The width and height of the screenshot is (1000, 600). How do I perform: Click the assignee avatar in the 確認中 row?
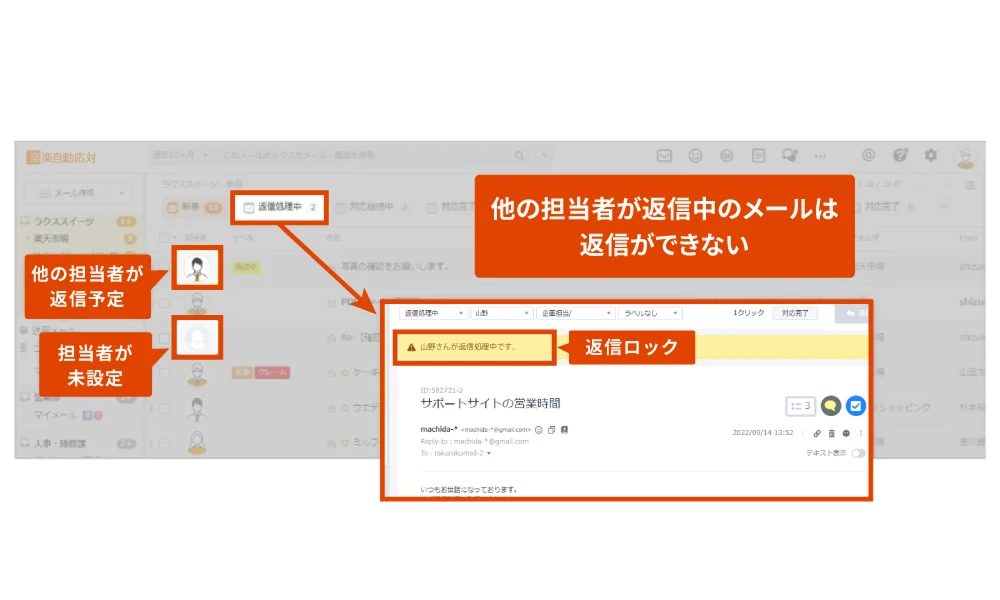click(197, 267)
